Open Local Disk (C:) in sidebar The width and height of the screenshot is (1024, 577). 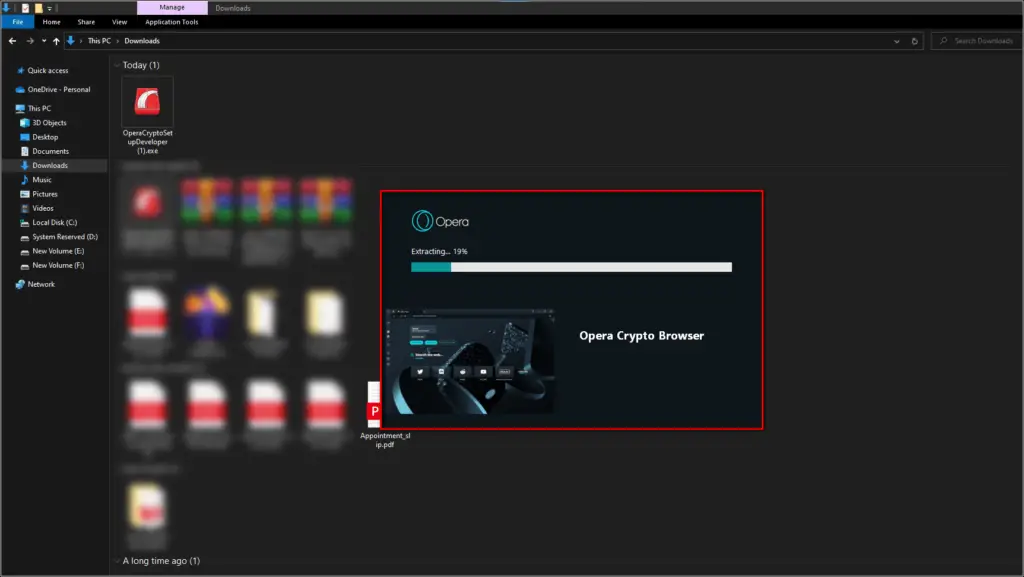coord(54,223)
